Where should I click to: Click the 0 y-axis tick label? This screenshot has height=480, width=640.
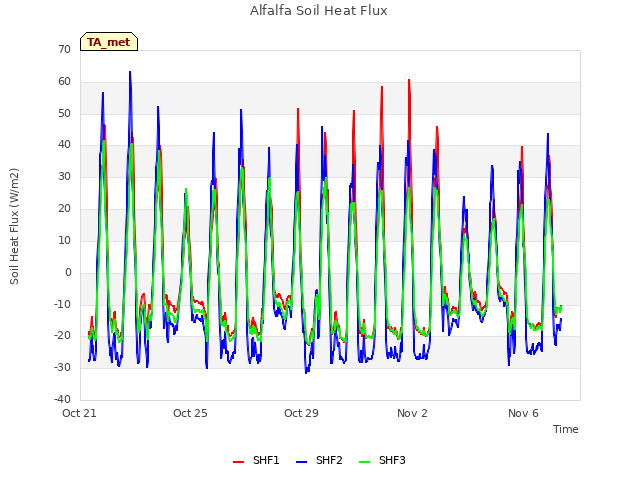(x=68, y=272)
